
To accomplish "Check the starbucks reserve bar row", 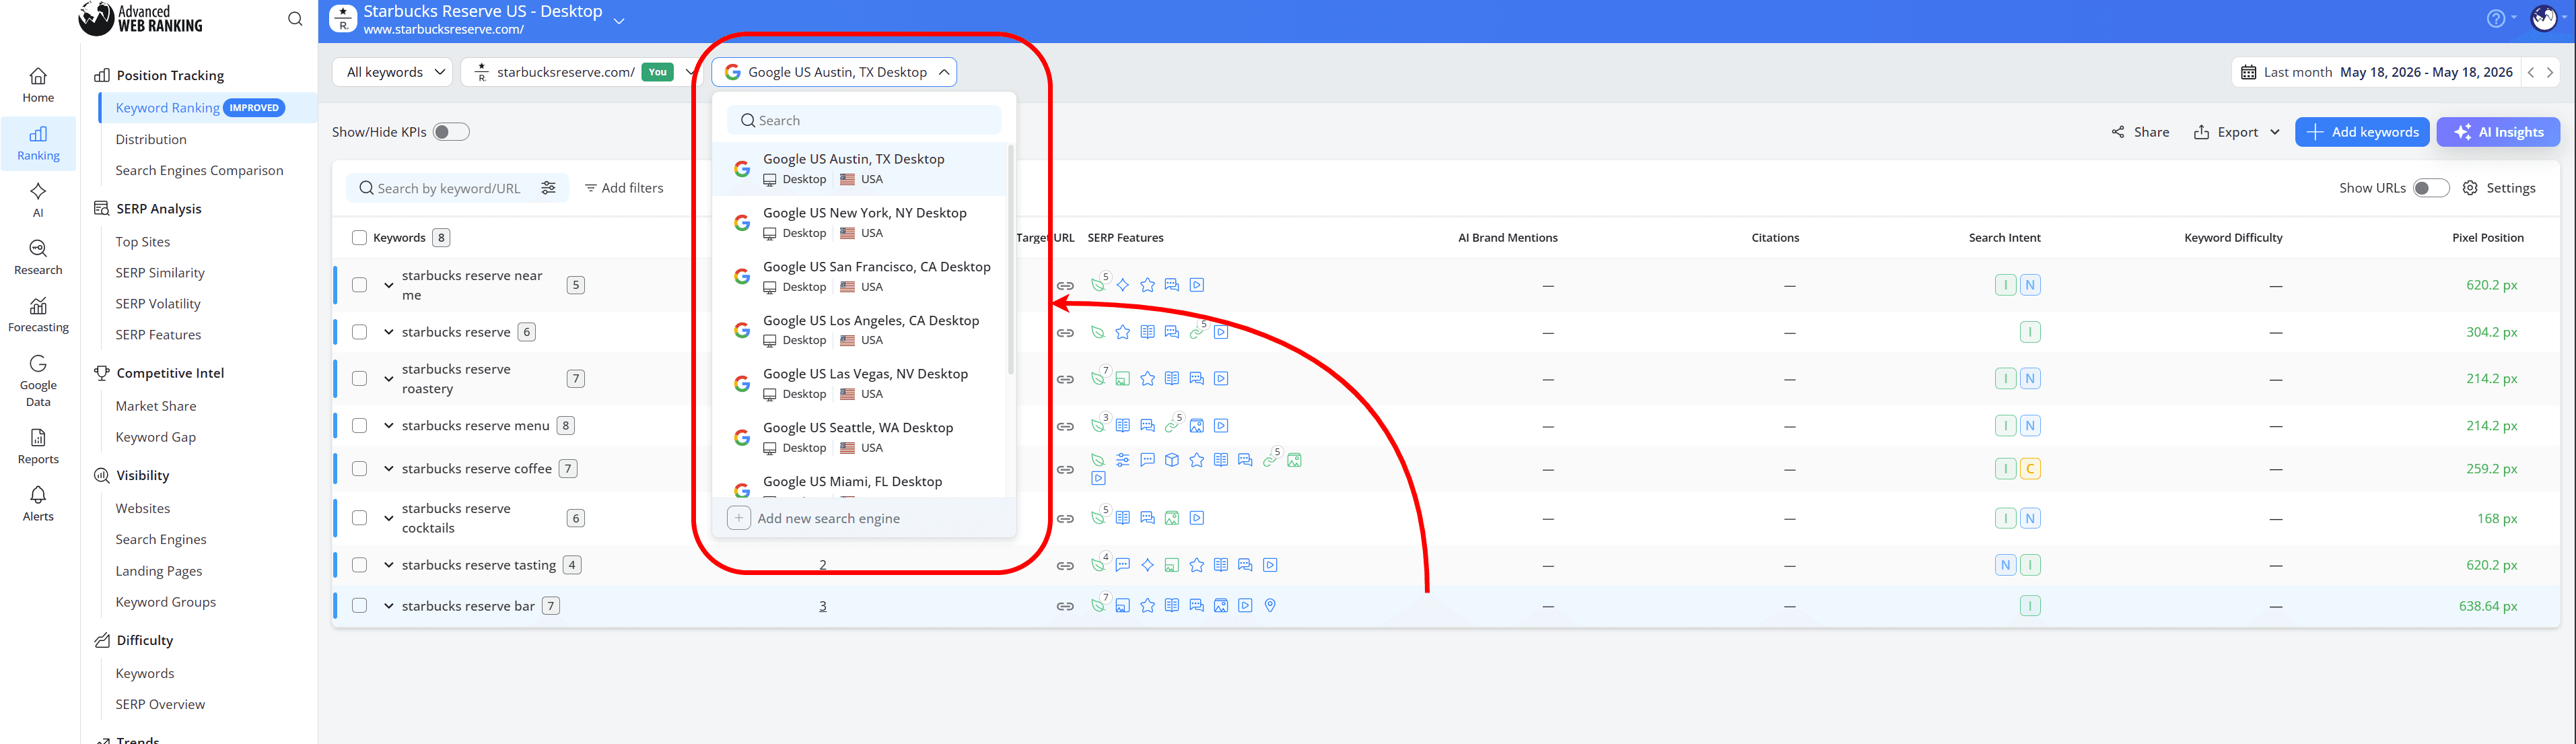I will [359, 606].
